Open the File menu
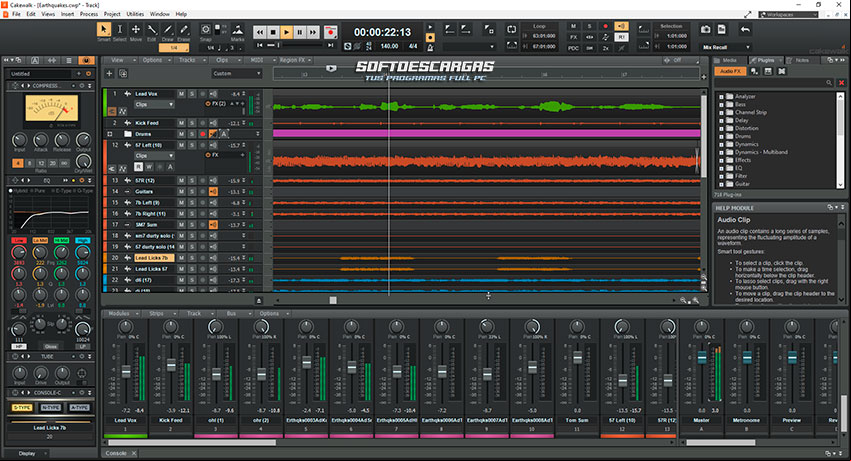The height and width of the screenshot is (461, 851). 16,14
